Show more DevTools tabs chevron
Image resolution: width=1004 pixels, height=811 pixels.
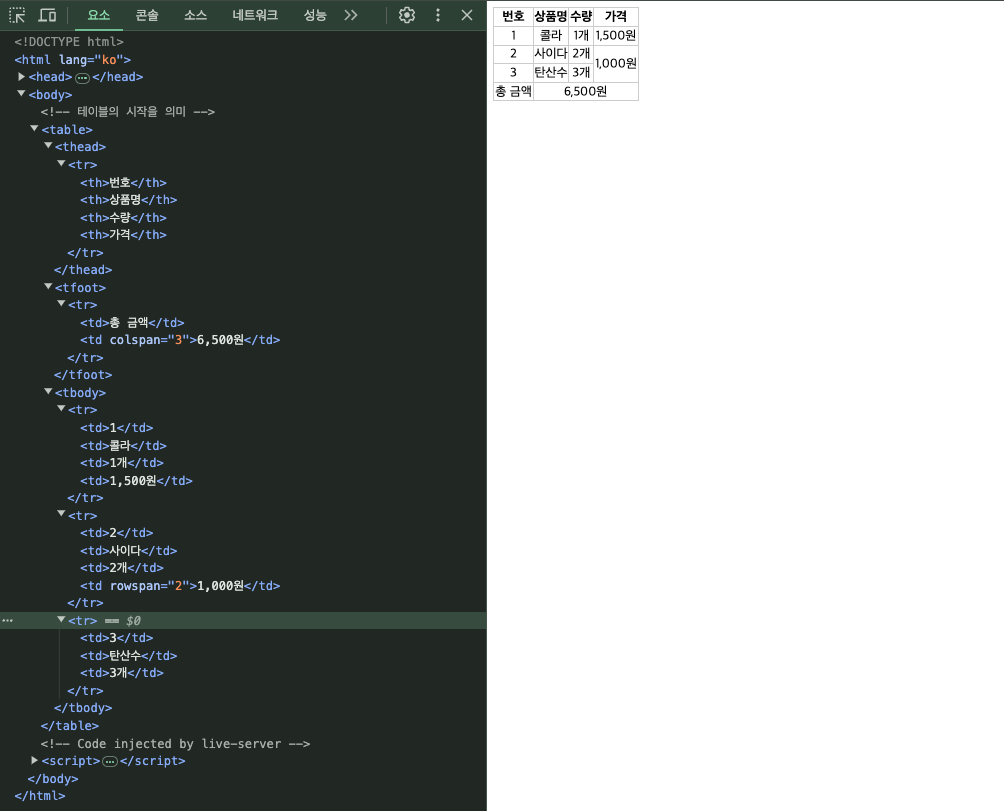tap(350, 15)
